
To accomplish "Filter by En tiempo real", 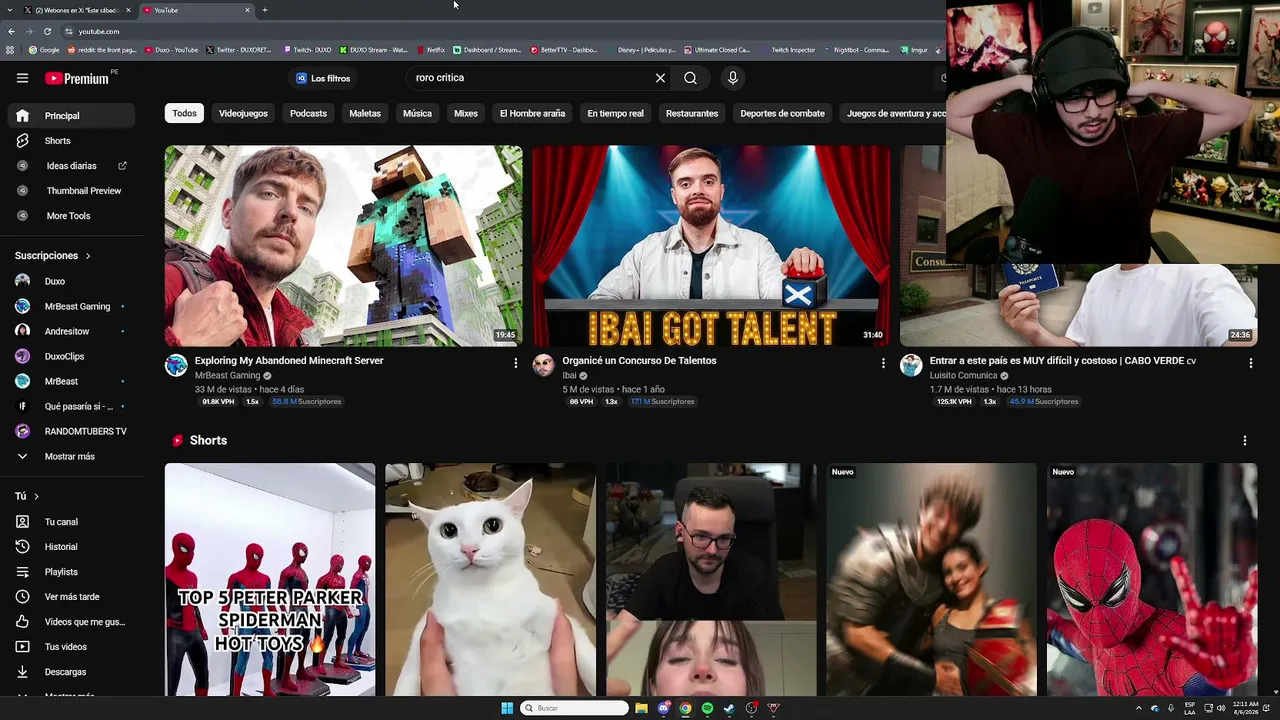I will tap(615, 113).
